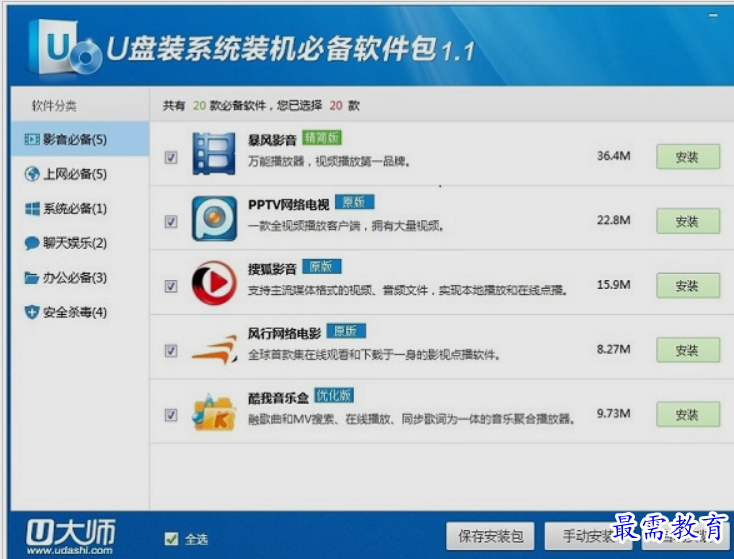Toggle the 全选 select-all checkbox

pos(171,539)
